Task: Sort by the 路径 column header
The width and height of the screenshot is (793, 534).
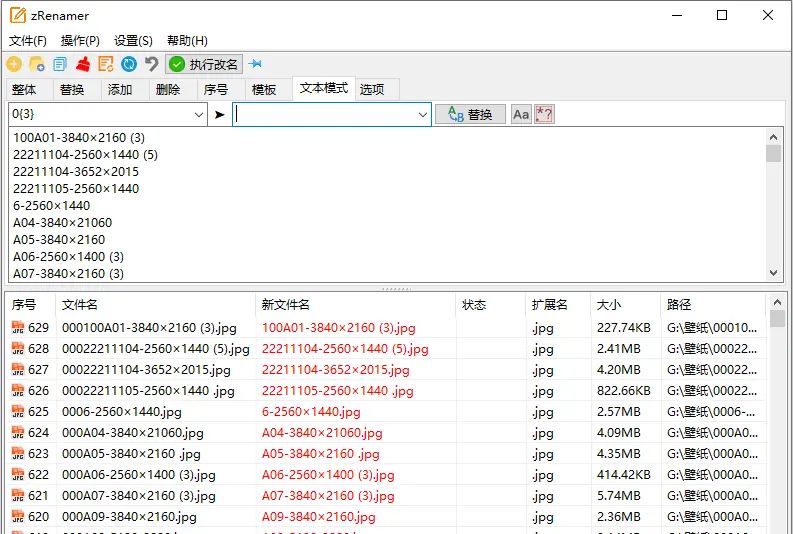Action: click(714, 304)
